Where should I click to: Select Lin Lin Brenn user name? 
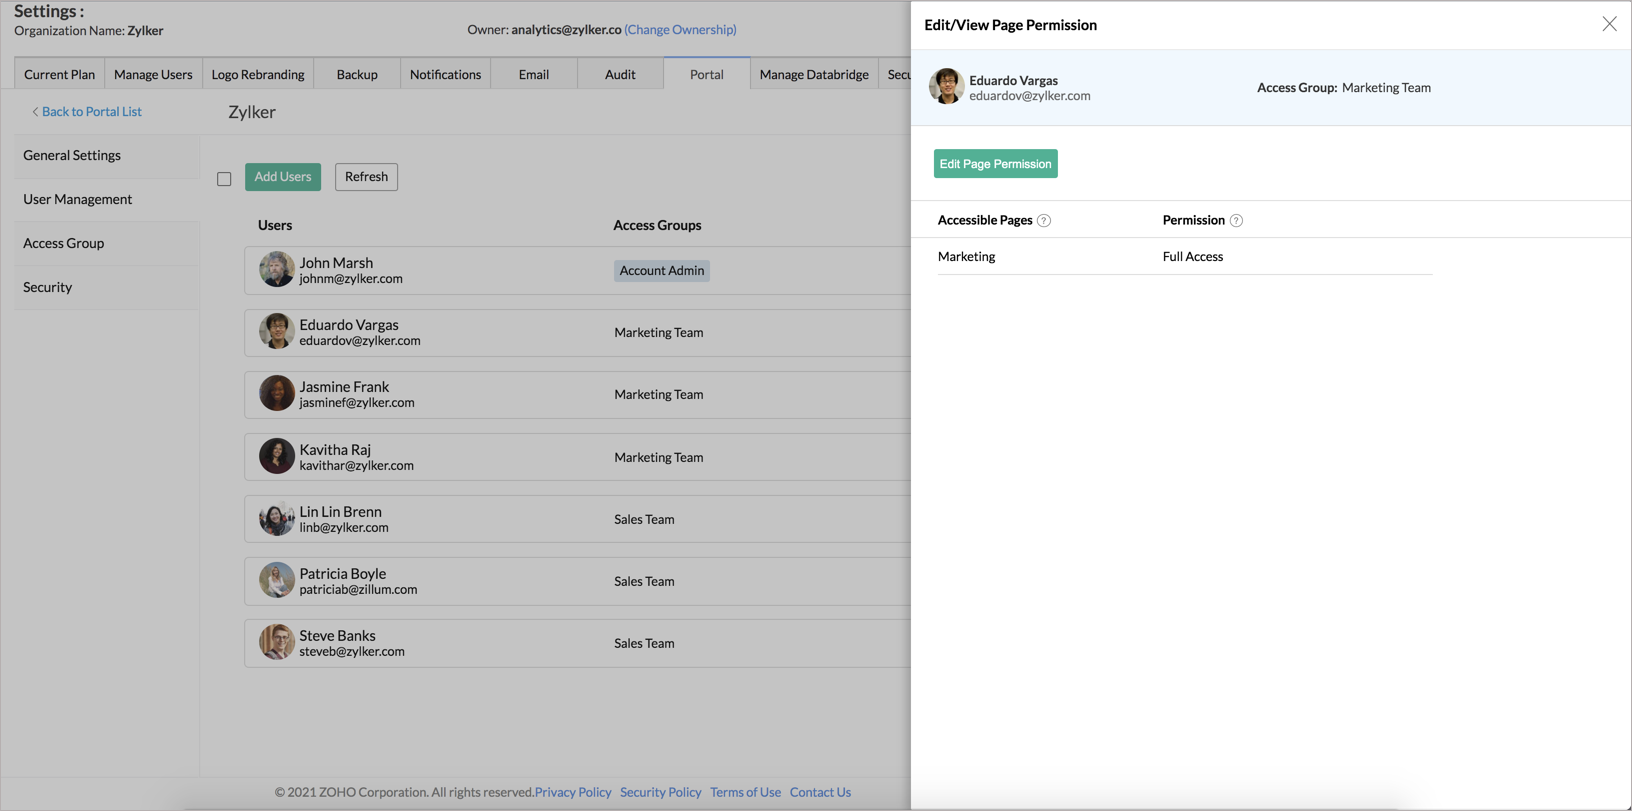[341, 512]
